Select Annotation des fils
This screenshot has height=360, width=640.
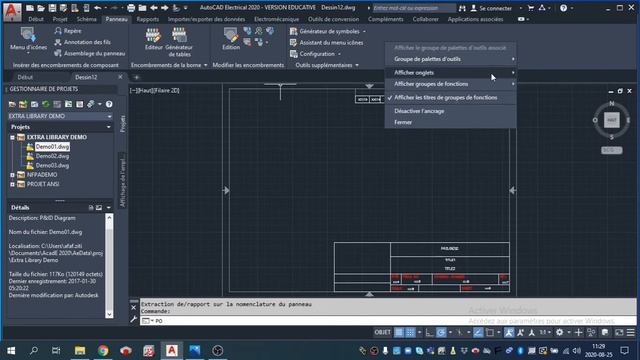pos(82,42)
